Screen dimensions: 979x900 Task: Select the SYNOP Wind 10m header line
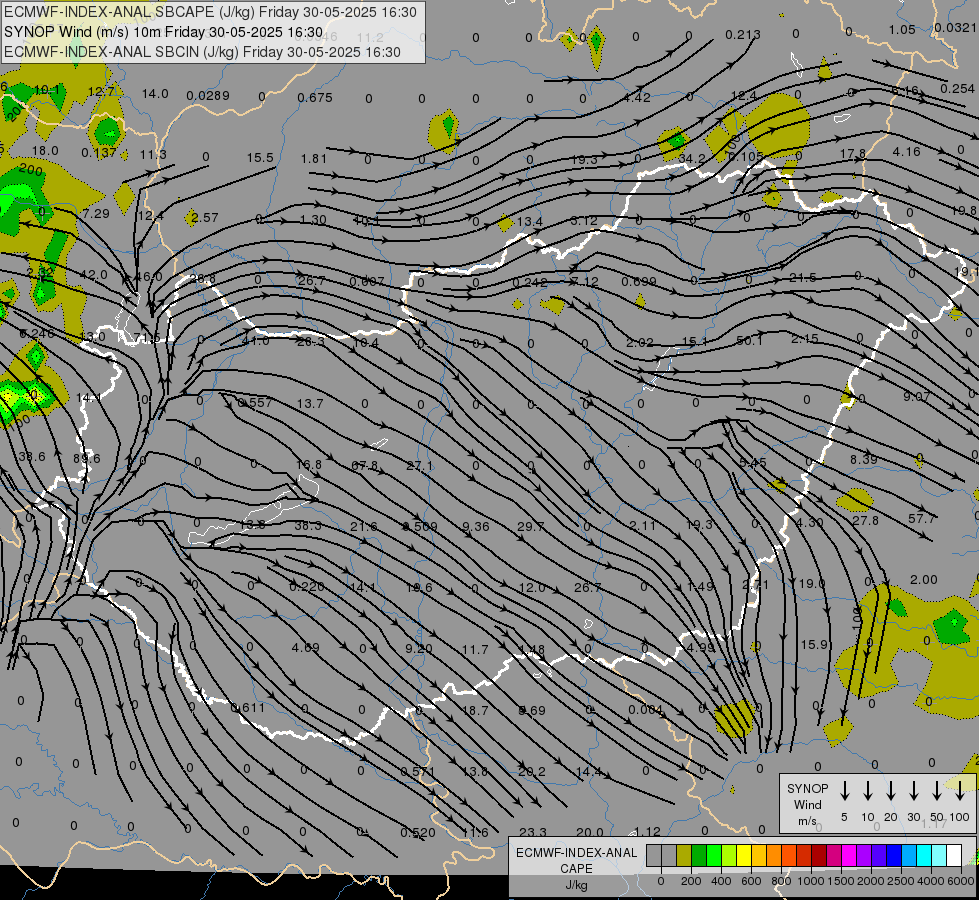[x=164, y=32]
